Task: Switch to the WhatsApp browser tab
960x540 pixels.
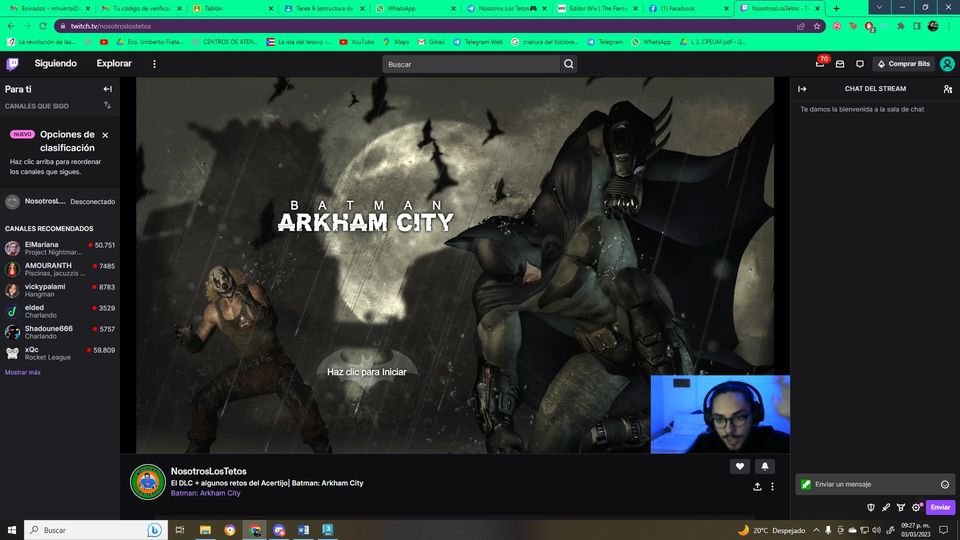Action: pyautogui.click(x=413, y=9)
